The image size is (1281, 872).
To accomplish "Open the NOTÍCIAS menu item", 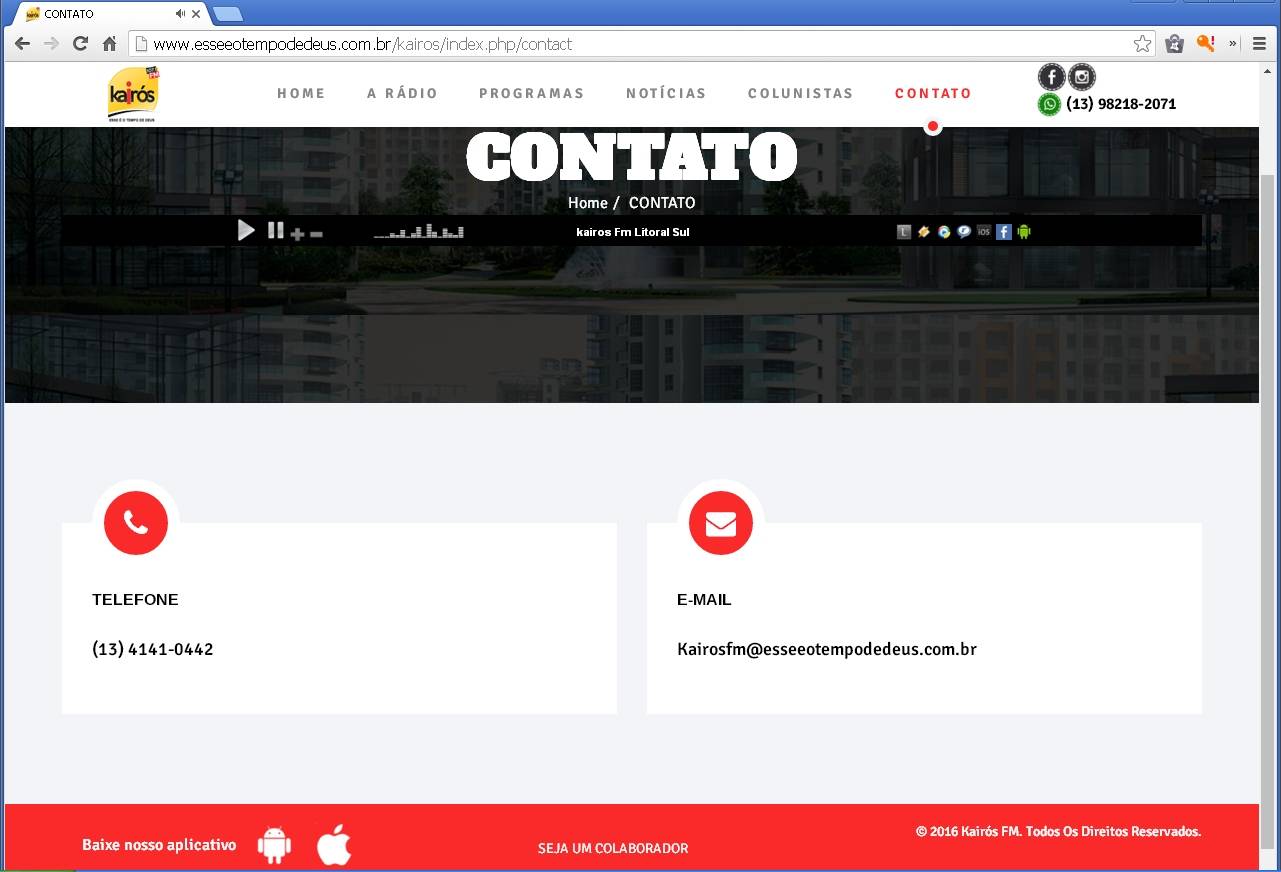I will [666, 93].
